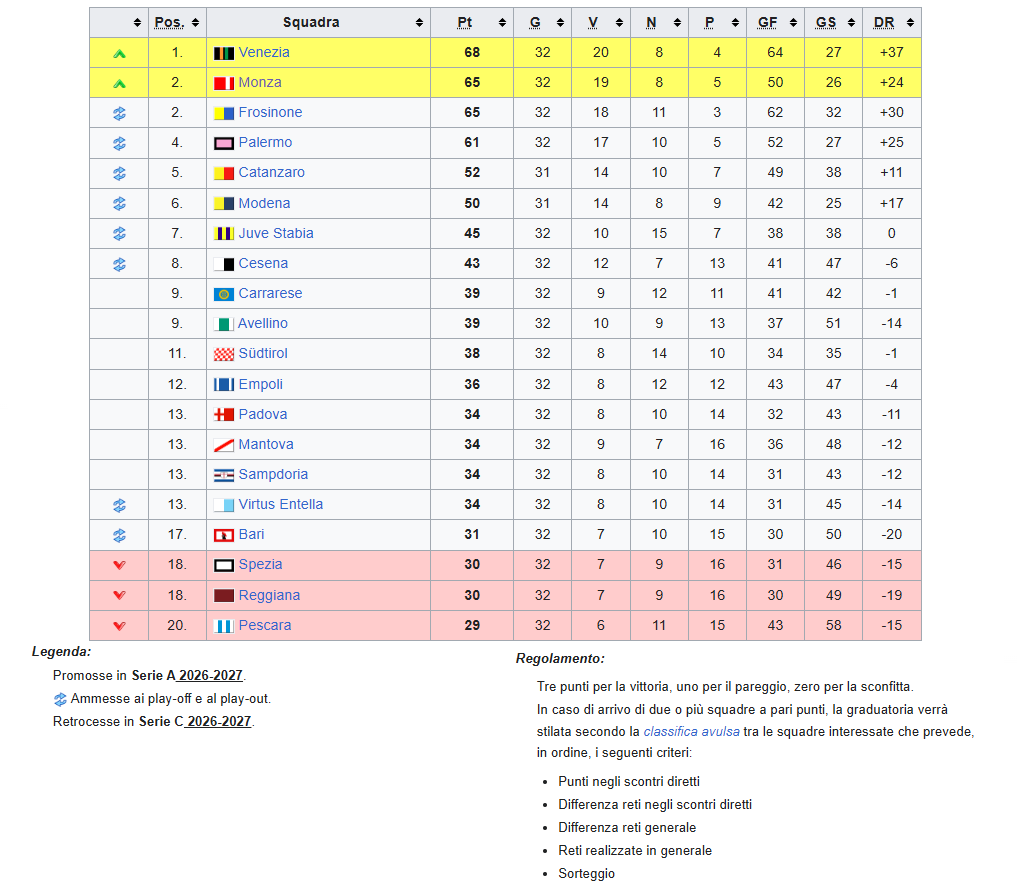Click the Virtus Entella flag icon
Viewport: 1017px width, 887px height.
coord(224,505)
